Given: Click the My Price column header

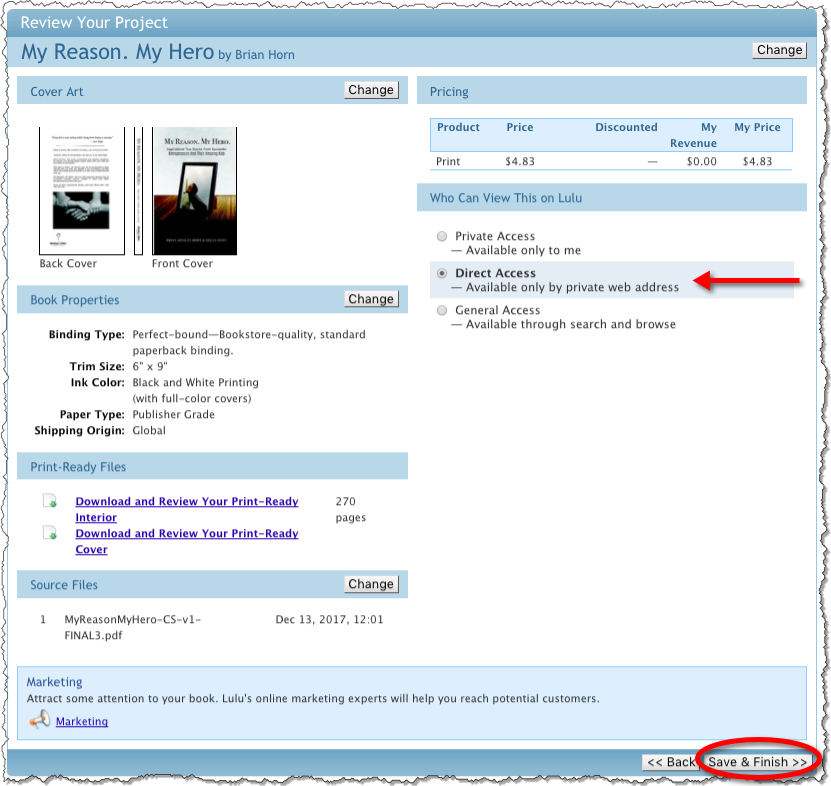Looking at the screenshot, I should (757, 127).
